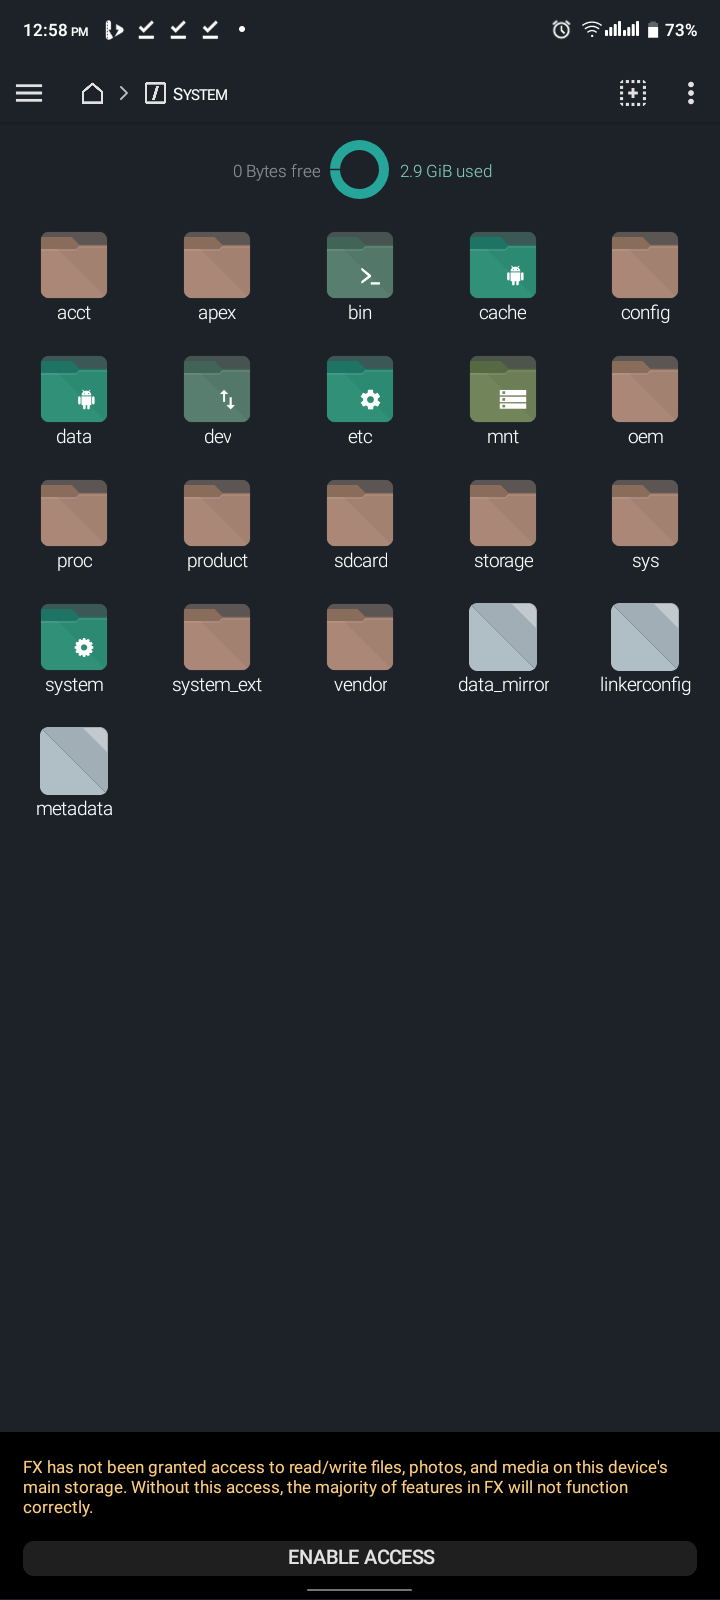Open the metadata item
This screenshot has width=720, height=1600.
coord(74,763)
